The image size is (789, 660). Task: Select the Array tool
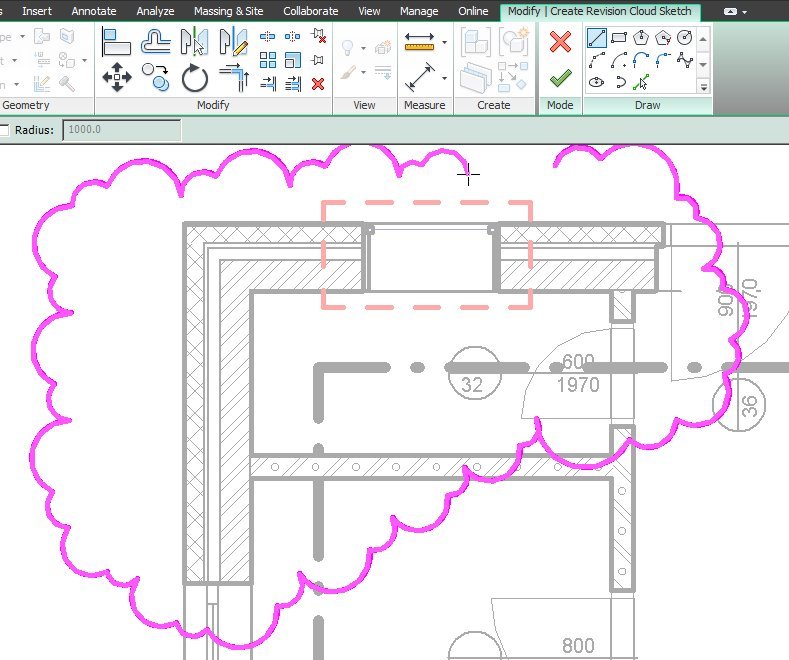268,60
